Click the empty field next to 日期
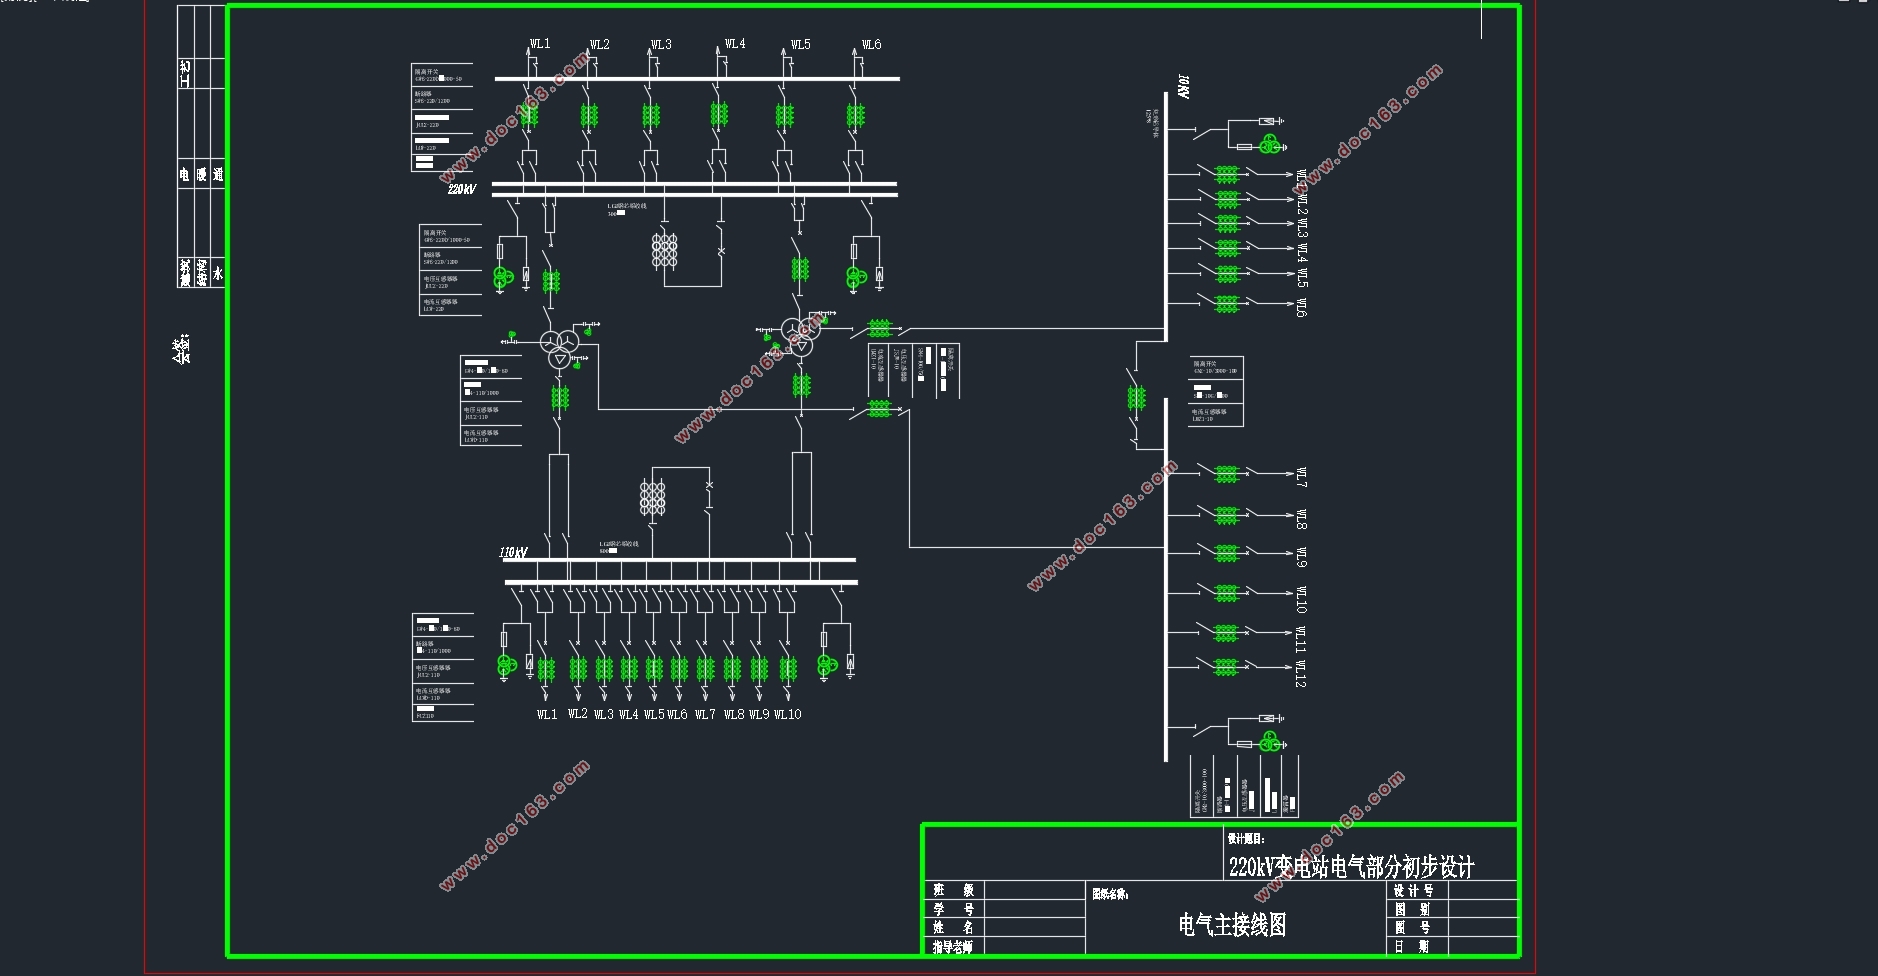The width and height of the screenshot is (1878, 976). (x=1482, y=946)
